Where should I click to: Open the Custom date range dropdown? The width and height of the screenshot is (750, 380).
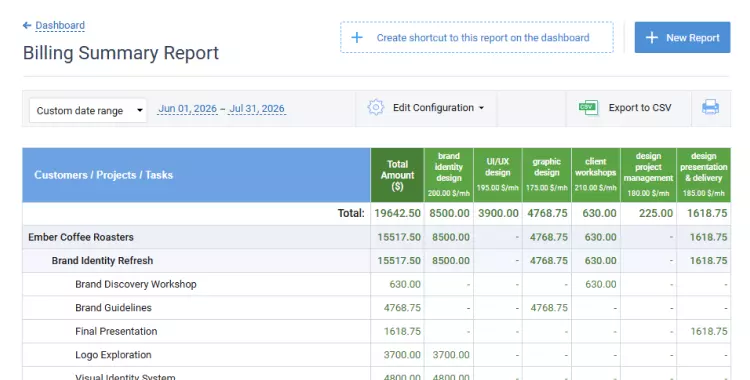pyautogui.click(x=88, y=111)
